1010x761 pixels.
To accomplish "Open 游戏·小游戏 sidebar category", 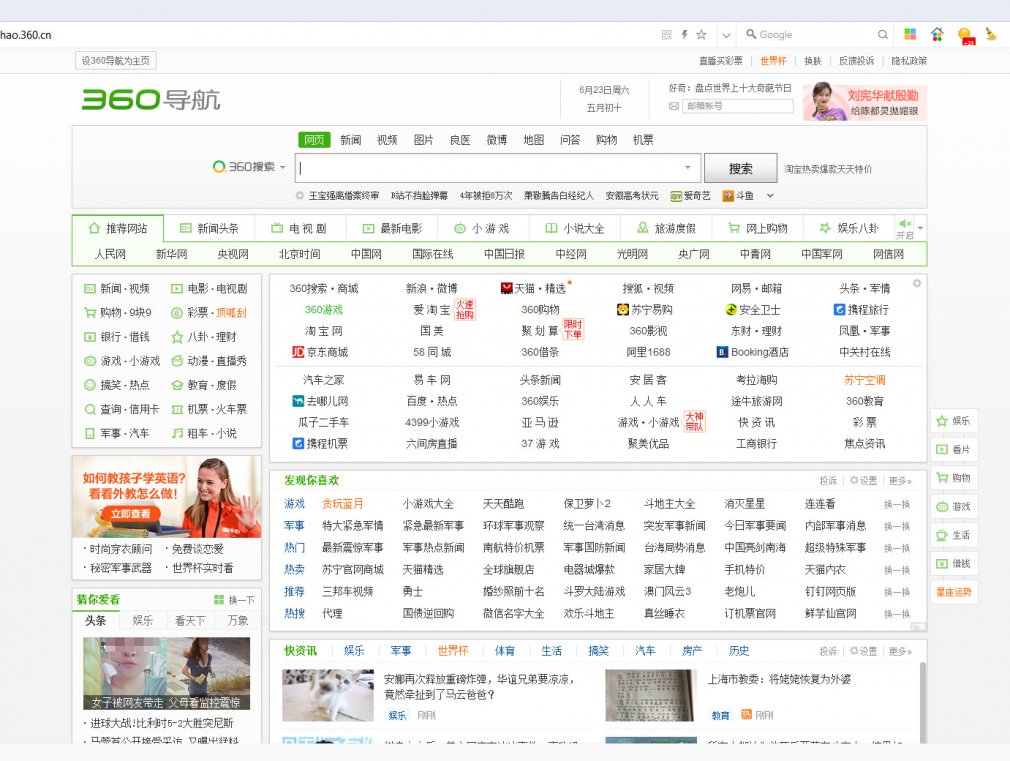I will pos(122,361).
